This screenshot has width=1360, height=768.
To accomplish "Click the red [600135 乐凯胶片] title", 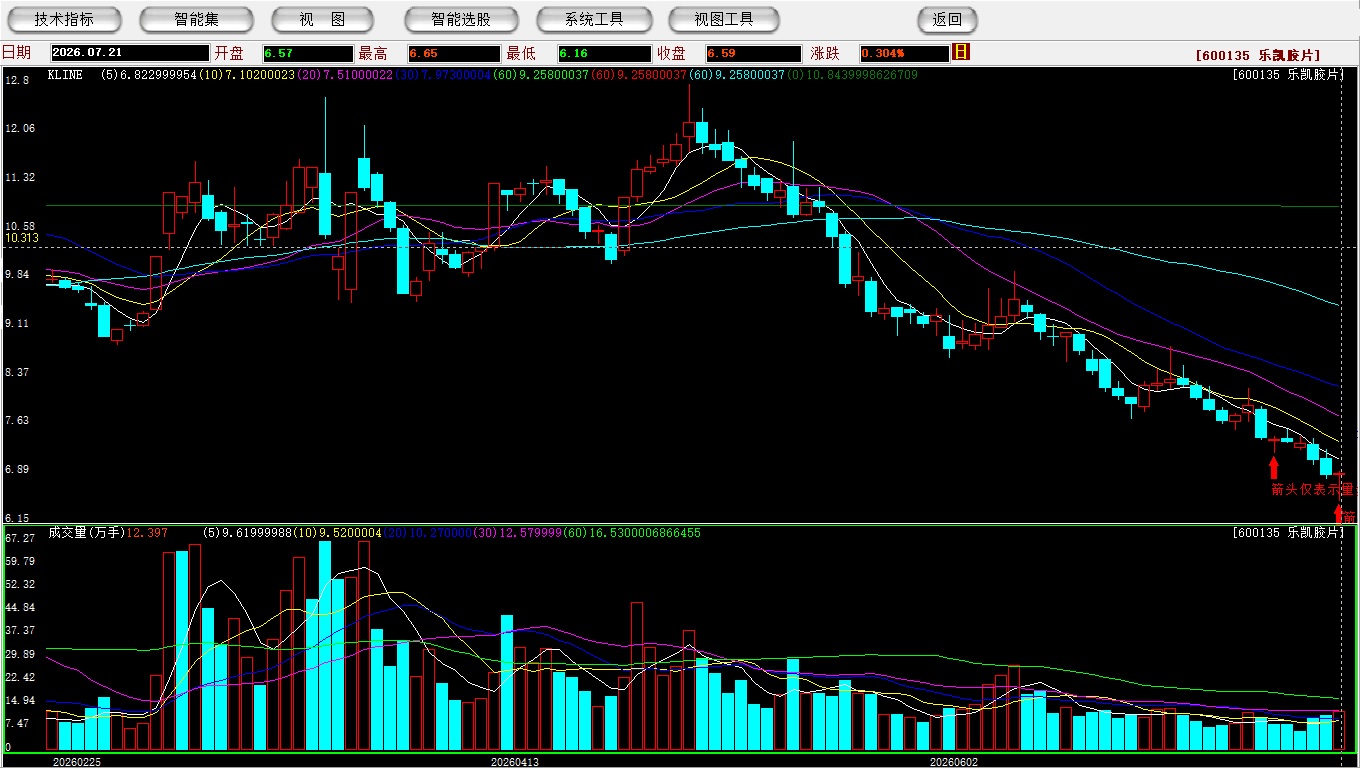I will pyautogui.click(x=1258, y=56).
